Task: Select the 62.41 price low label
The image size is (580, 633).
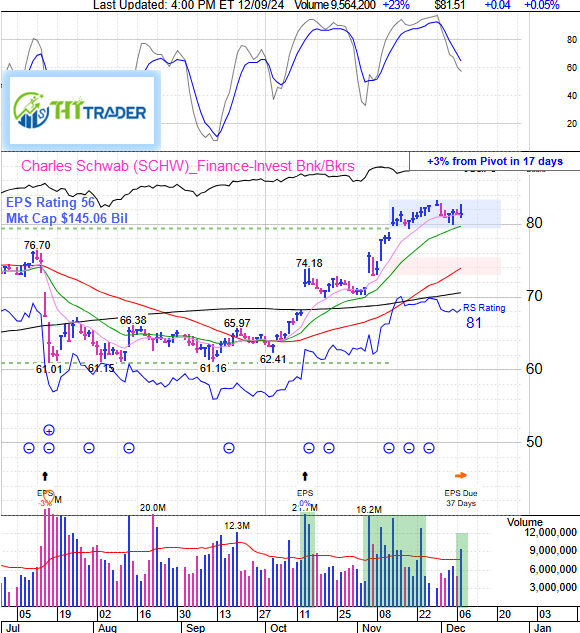Action: click(x=273, y=359)
